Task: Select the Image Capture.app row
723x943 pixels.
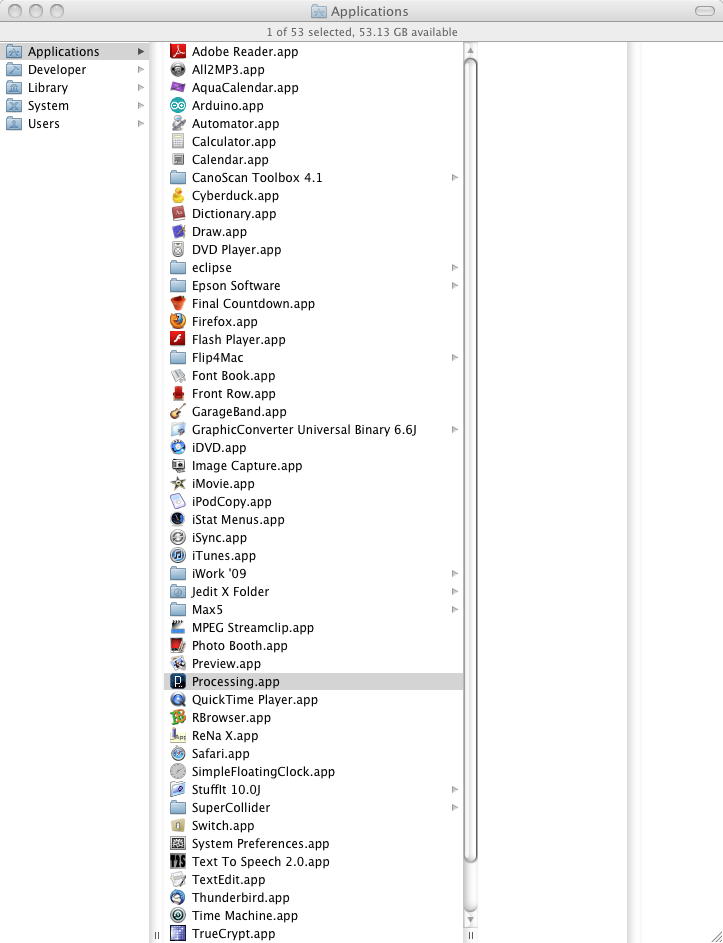Action: [x=313, y=465]
